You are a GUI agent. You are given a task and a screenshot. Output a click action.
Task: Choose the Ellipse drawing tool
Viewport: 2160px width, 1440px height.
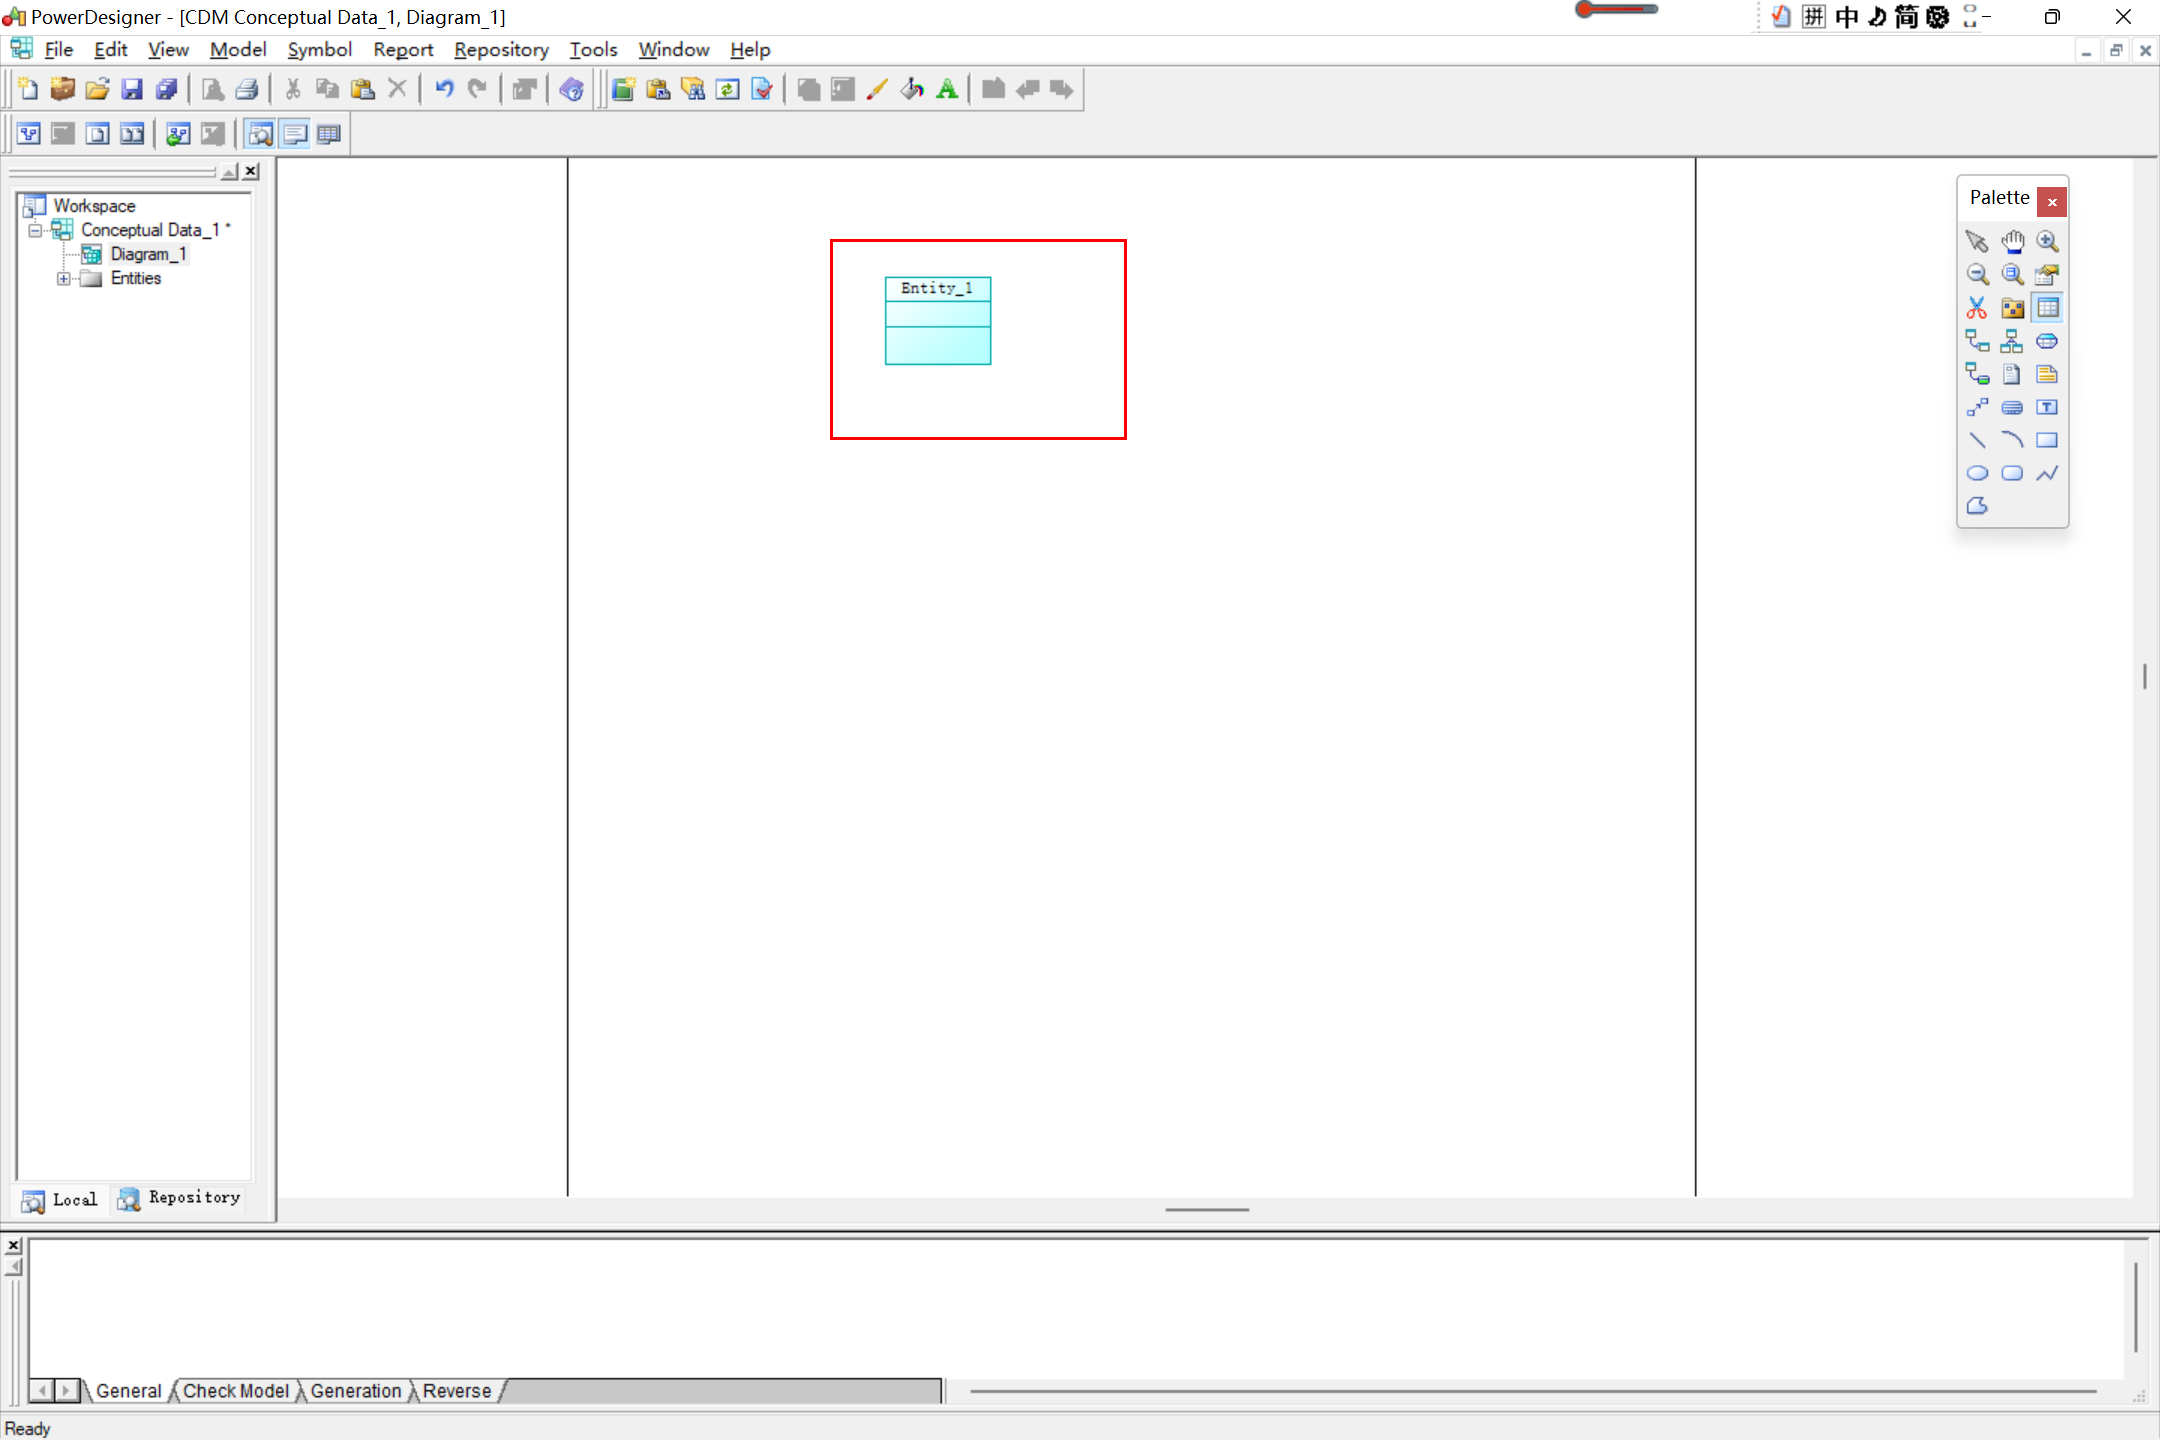(1977, 473)
